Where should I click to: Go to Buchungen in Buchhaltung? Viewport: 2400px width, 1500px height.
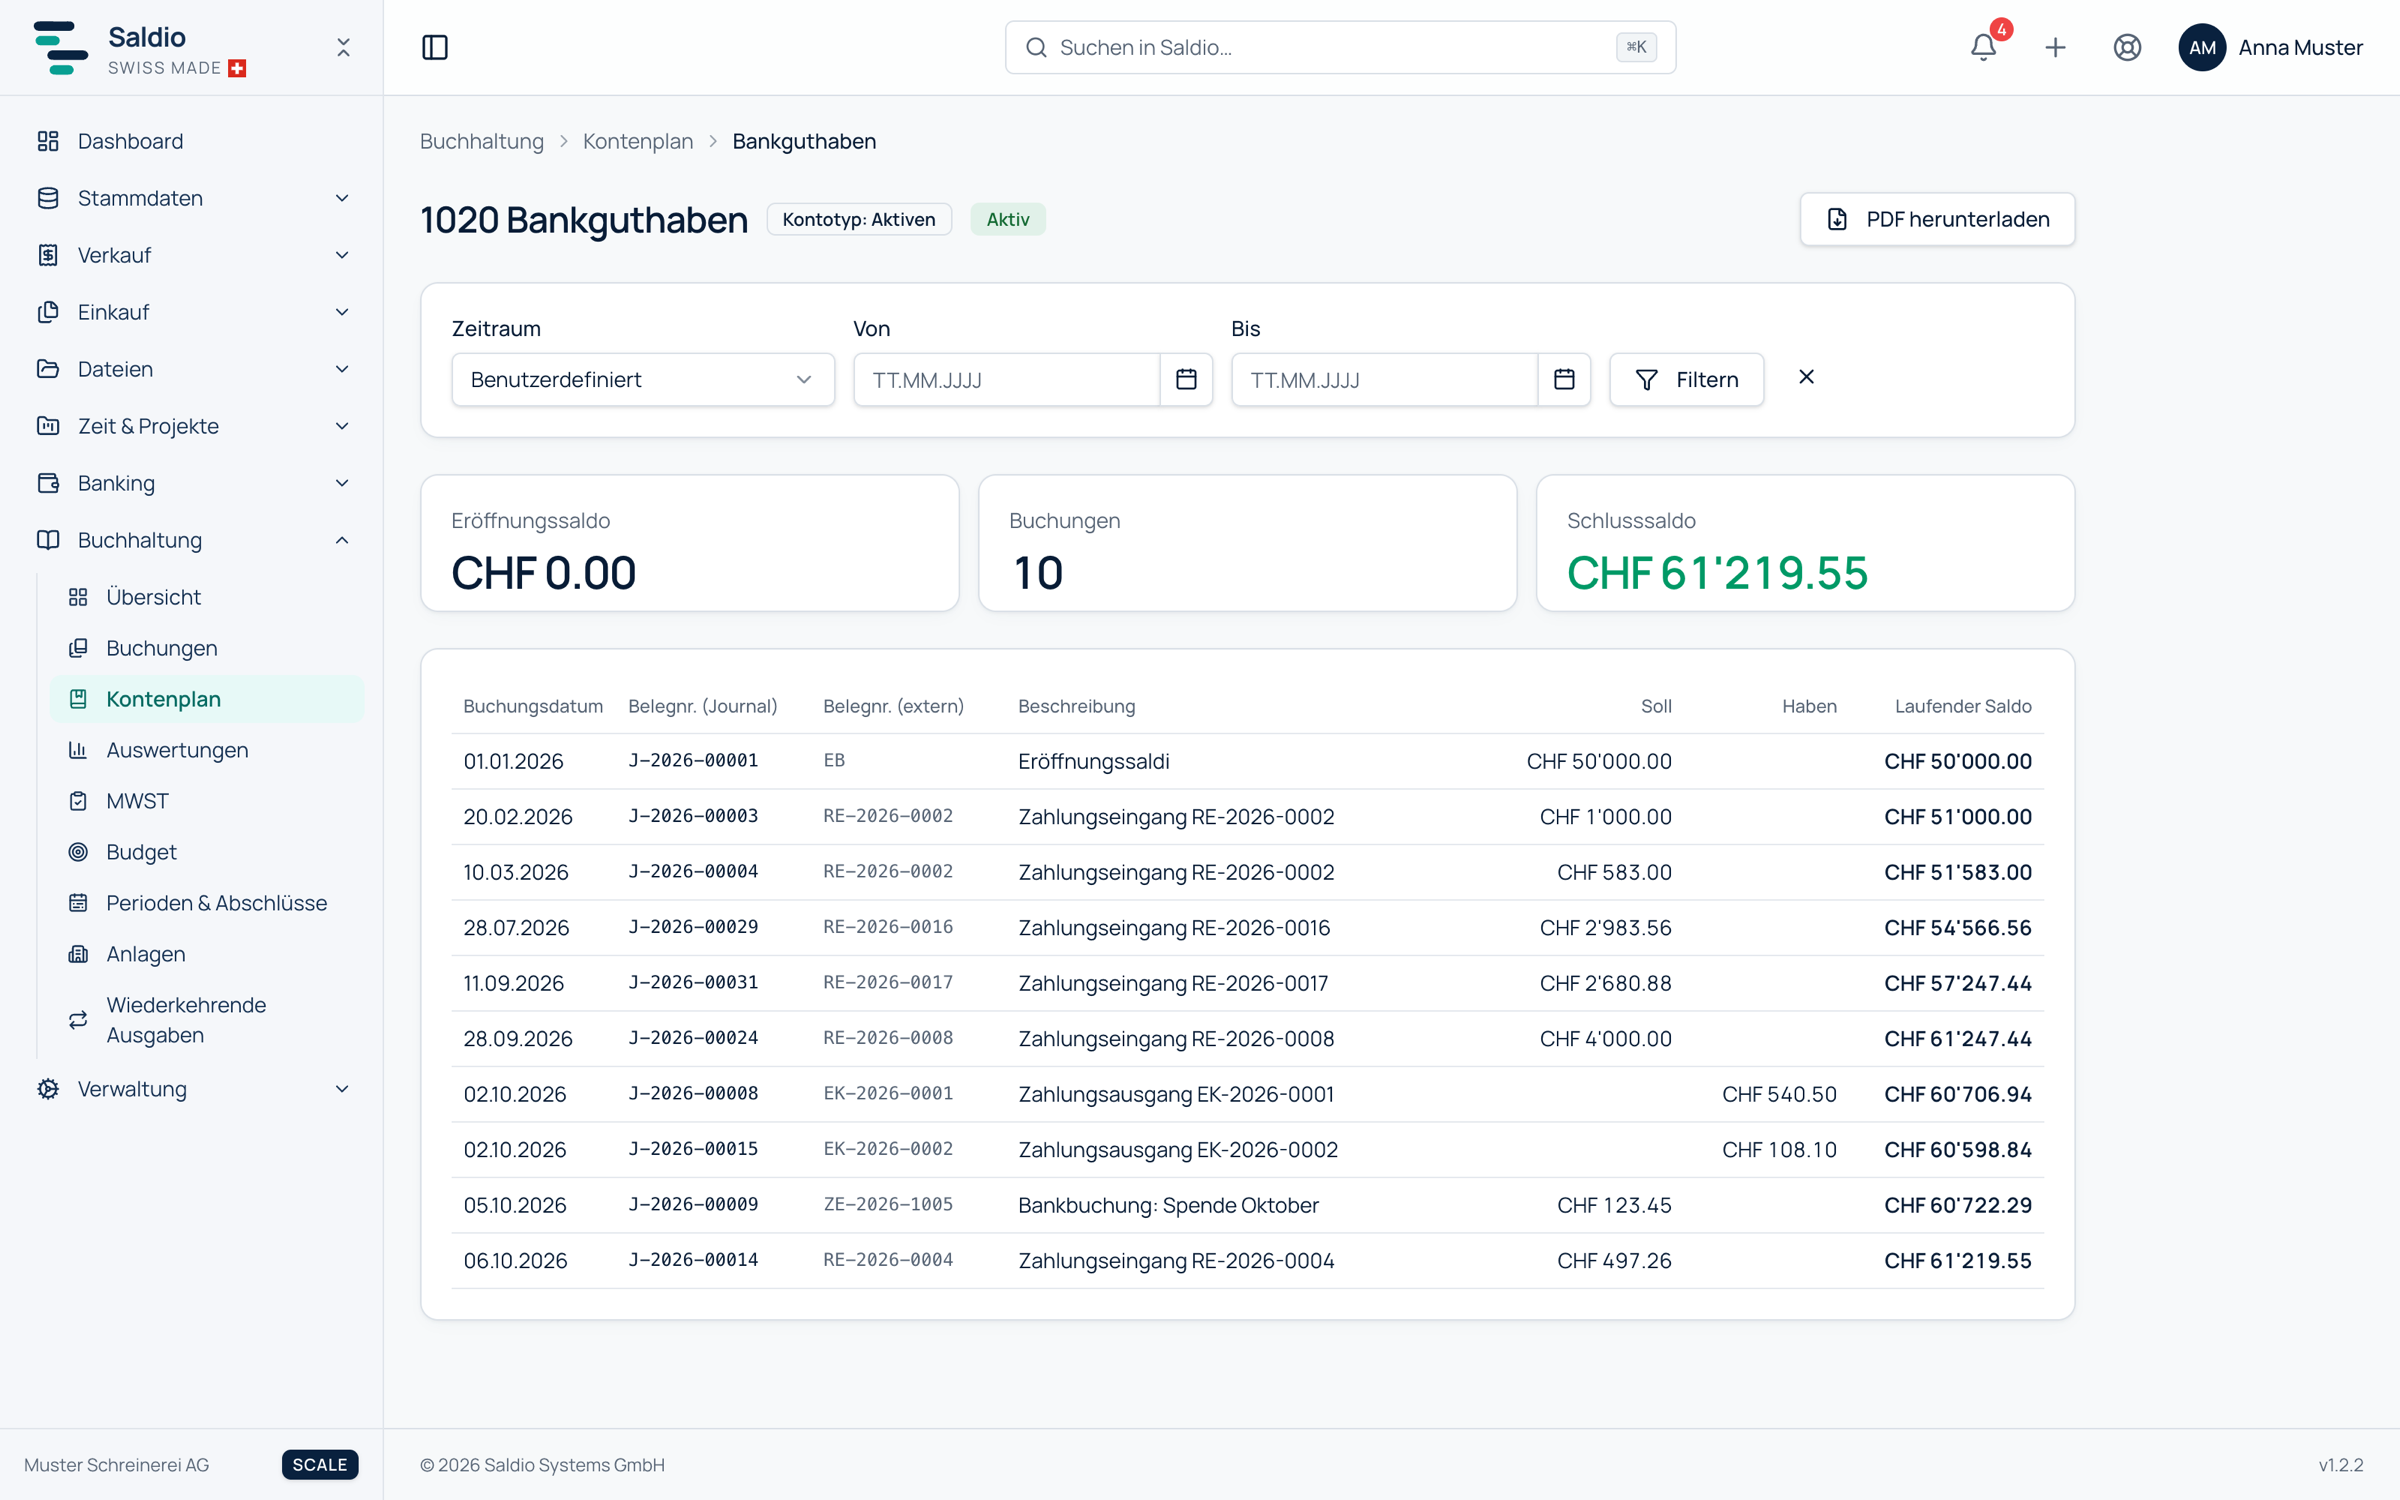207,648
